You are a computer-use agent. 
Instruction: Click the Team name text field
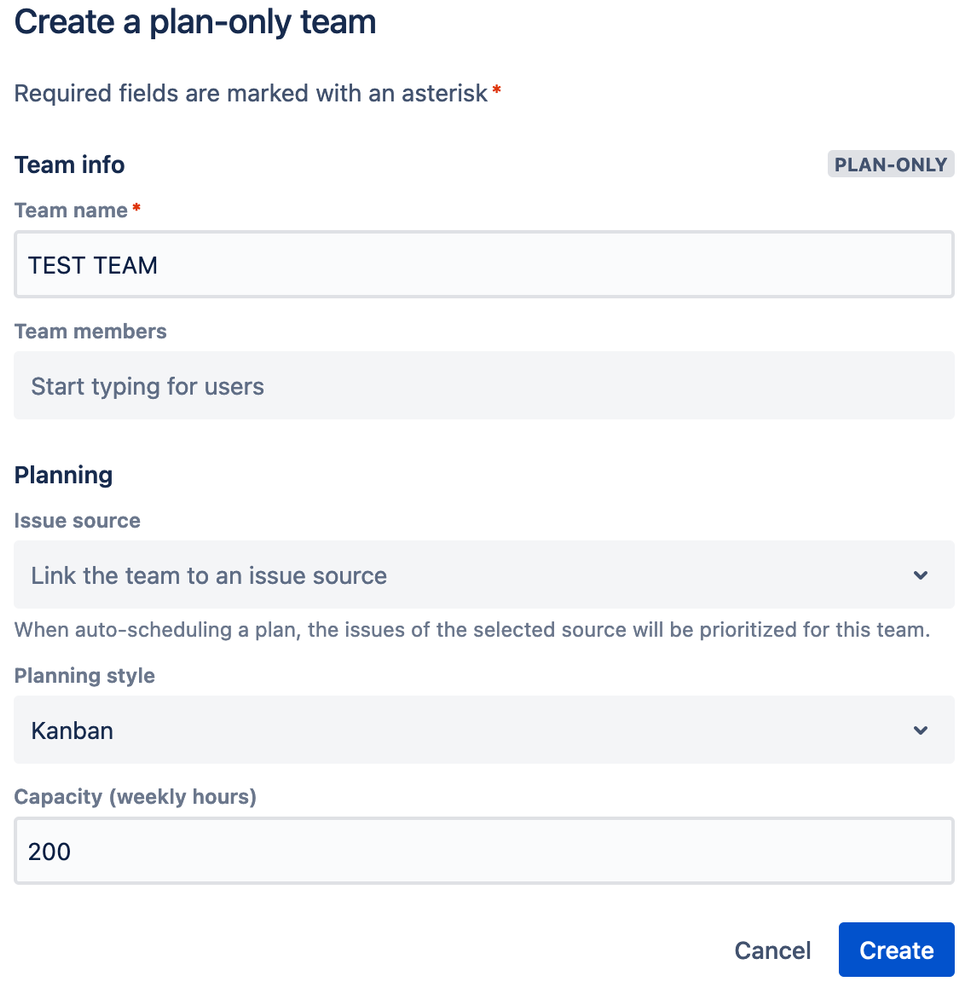(x=484, y=265)
